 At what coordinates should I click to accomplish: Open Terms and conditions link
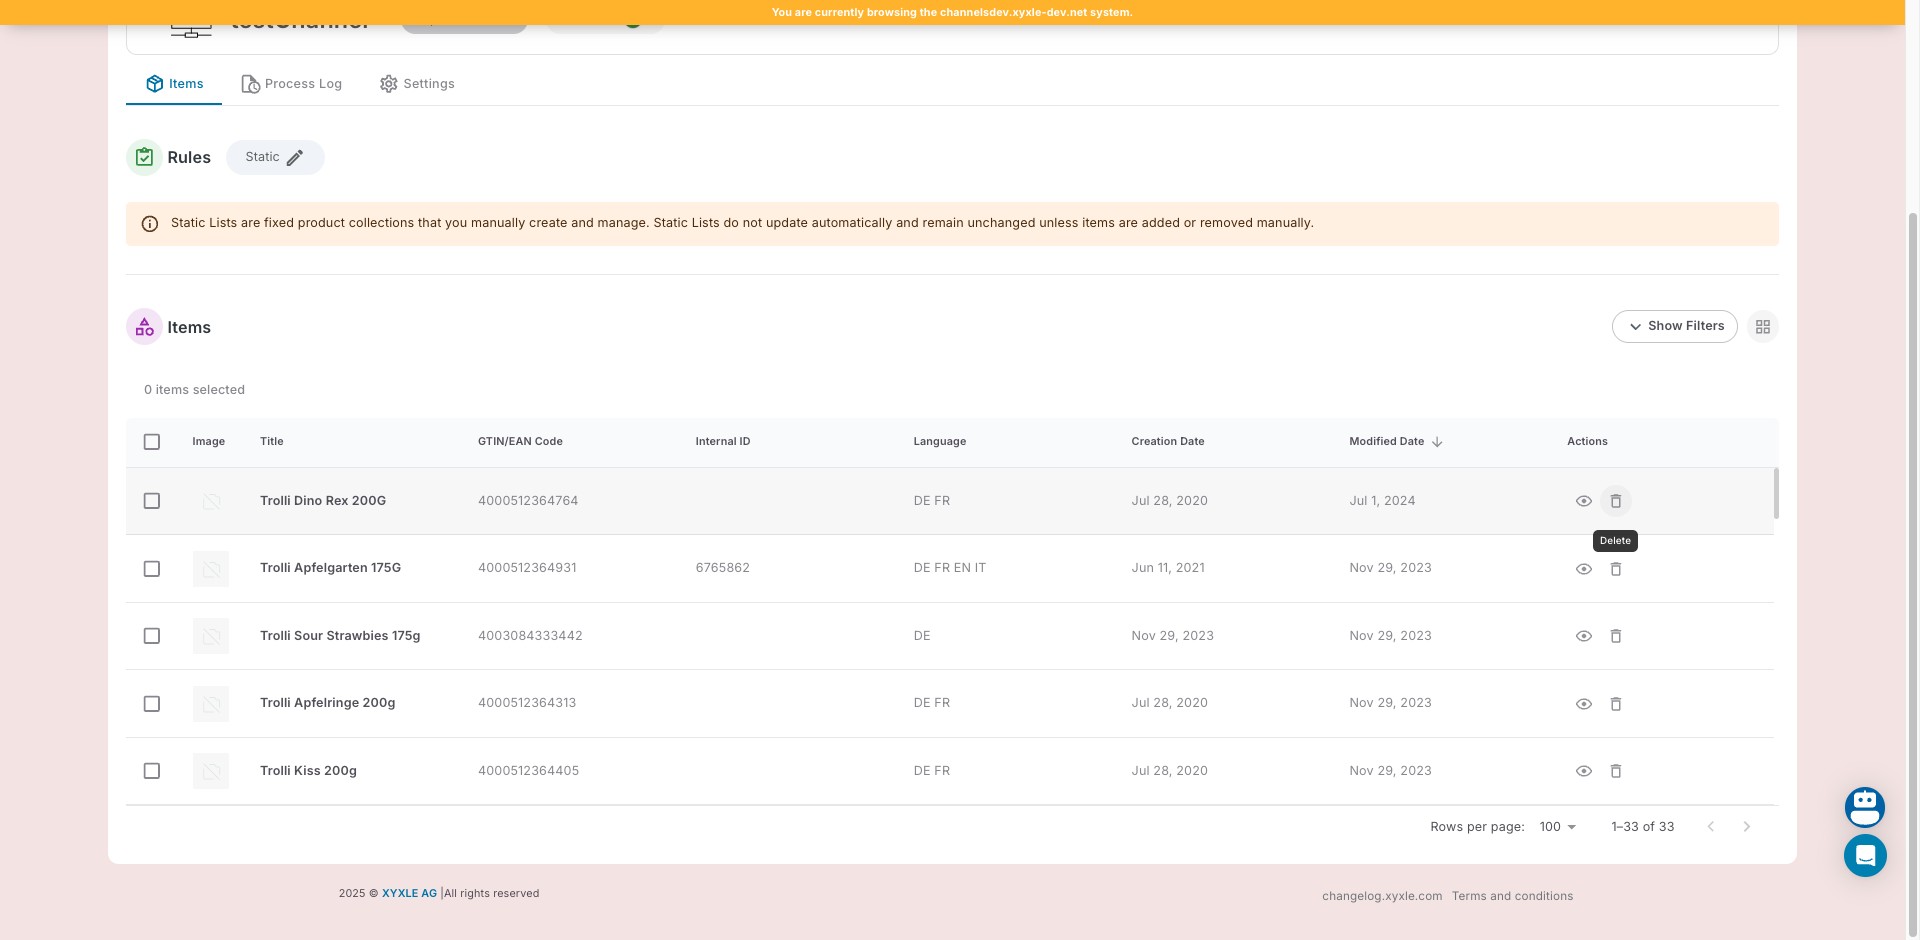coord(1512,896)
